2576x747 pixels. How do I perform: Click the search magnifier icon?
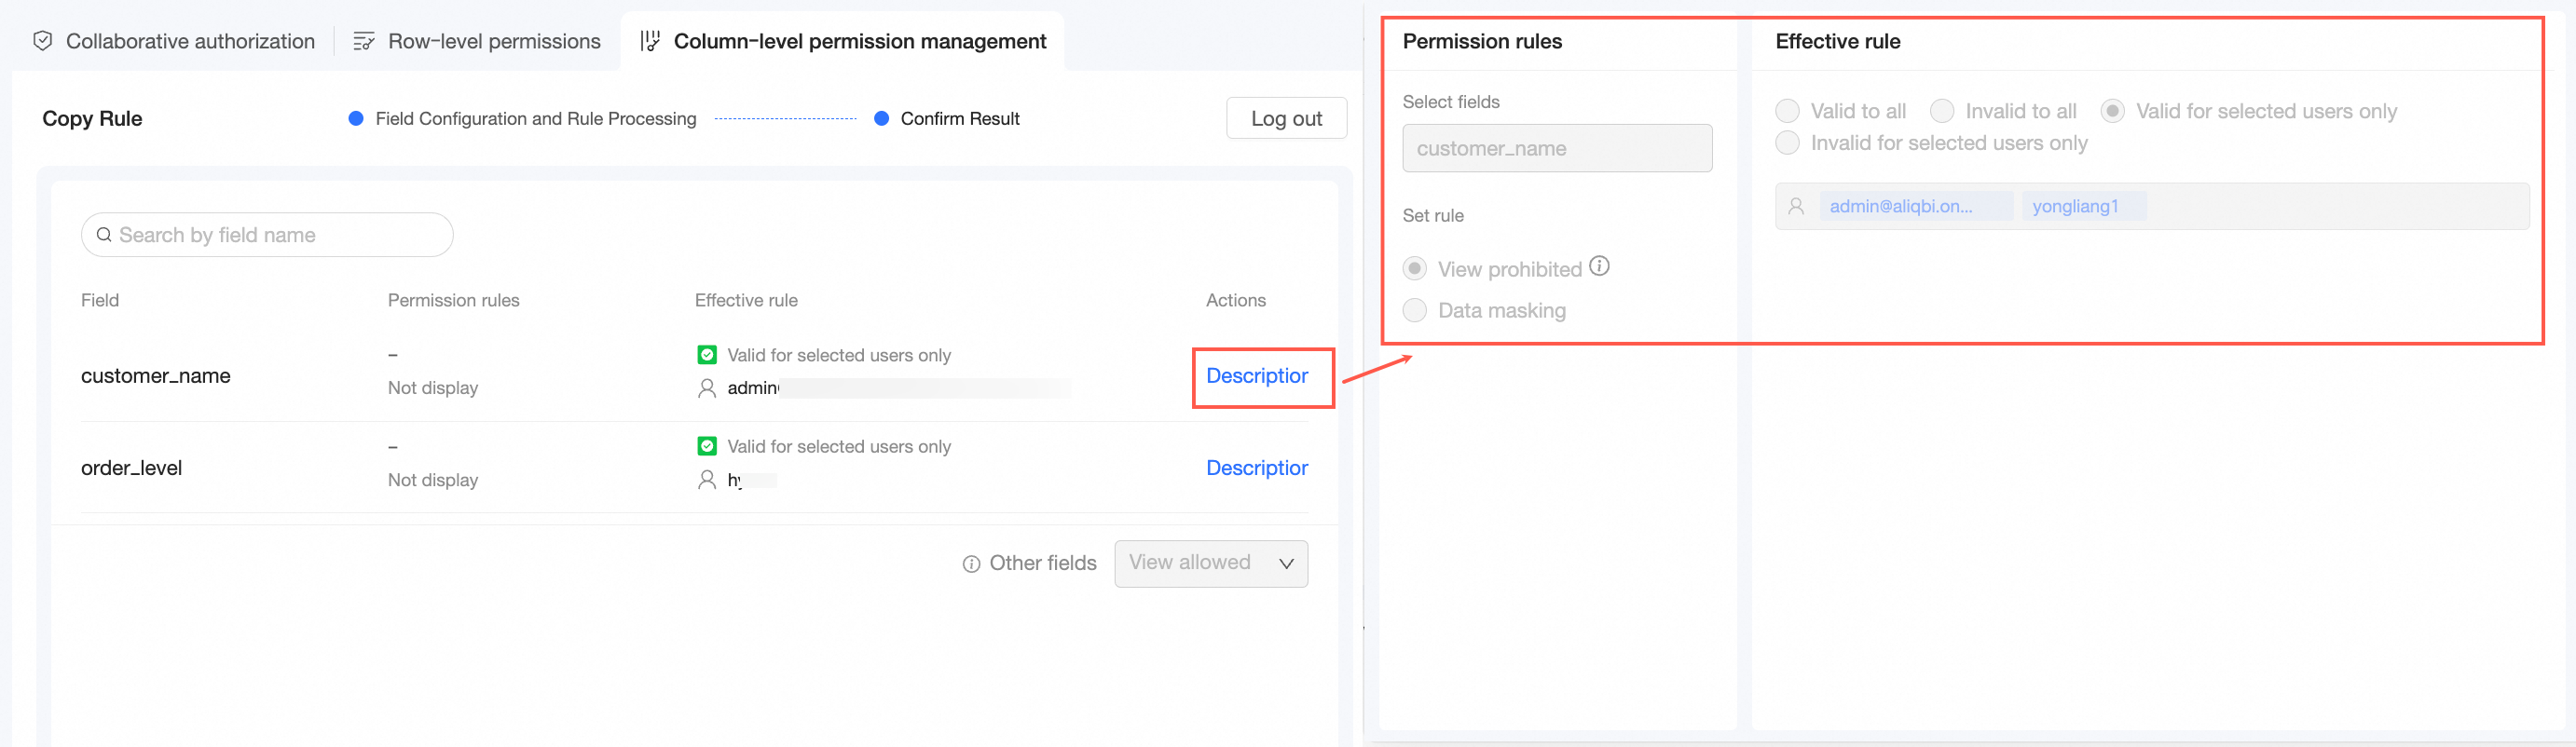click(104, 235)
